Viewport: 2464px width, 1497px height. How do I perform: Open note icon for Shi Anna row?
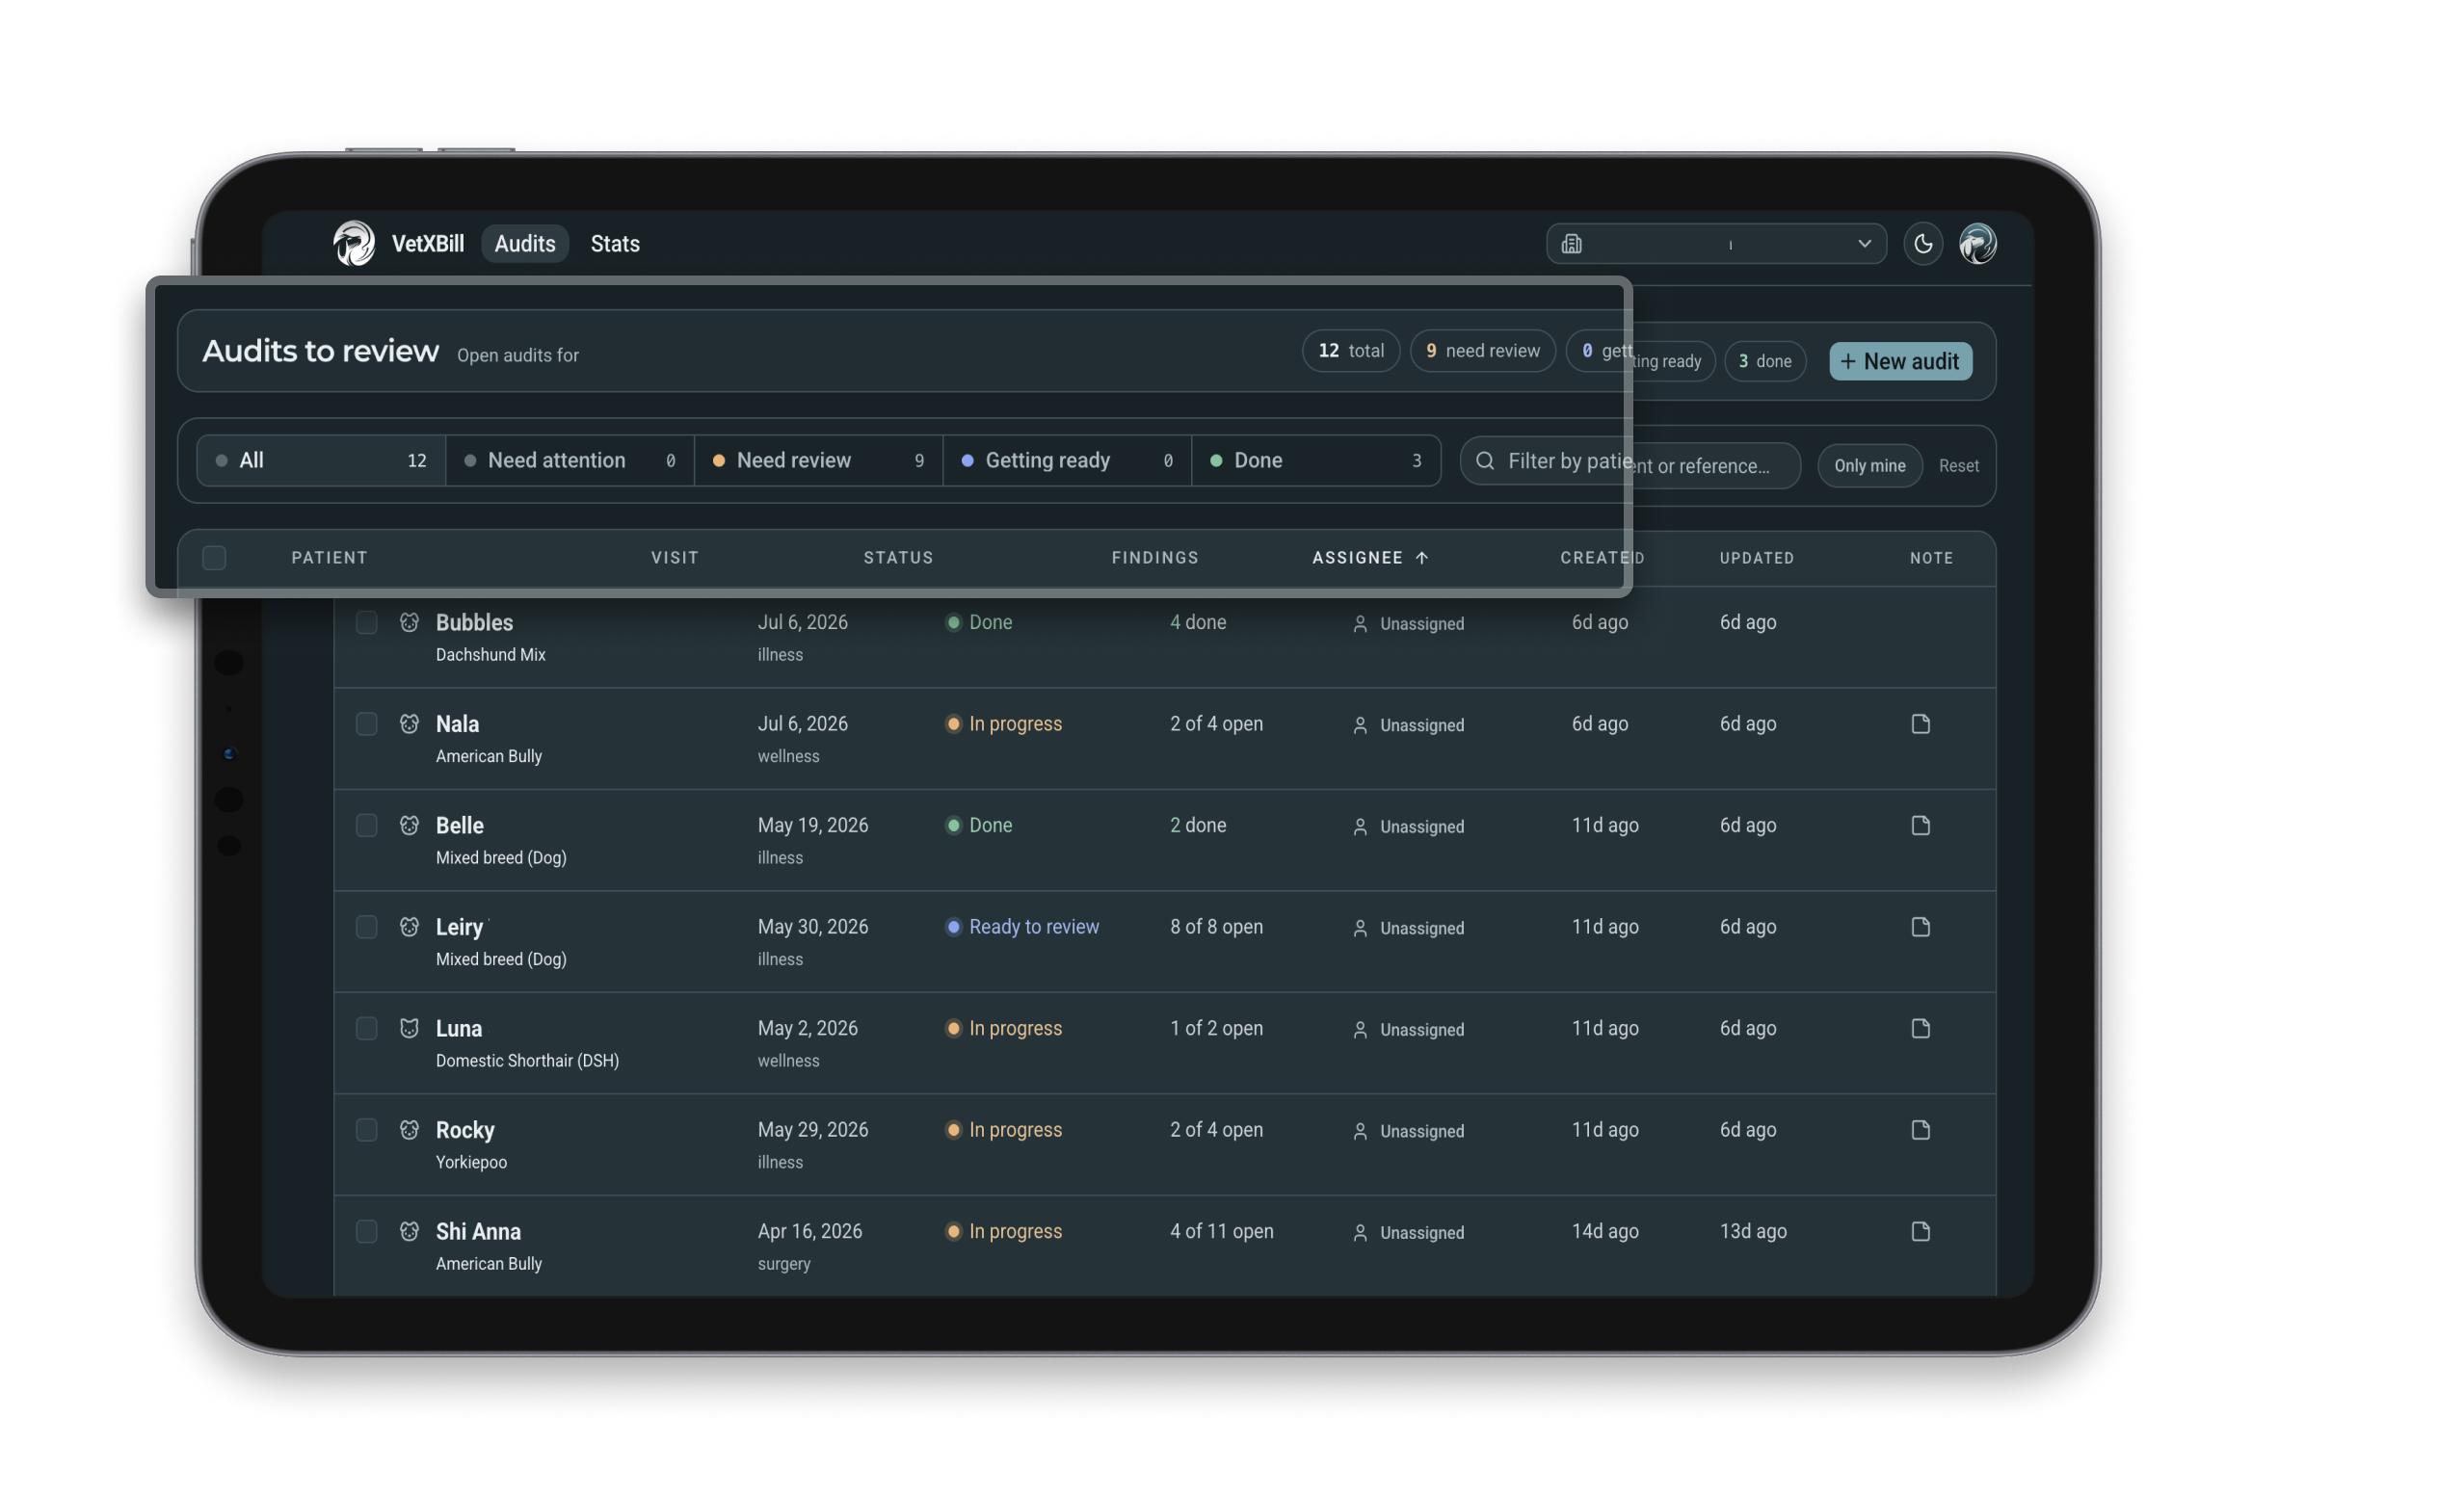point(1920,1231)
